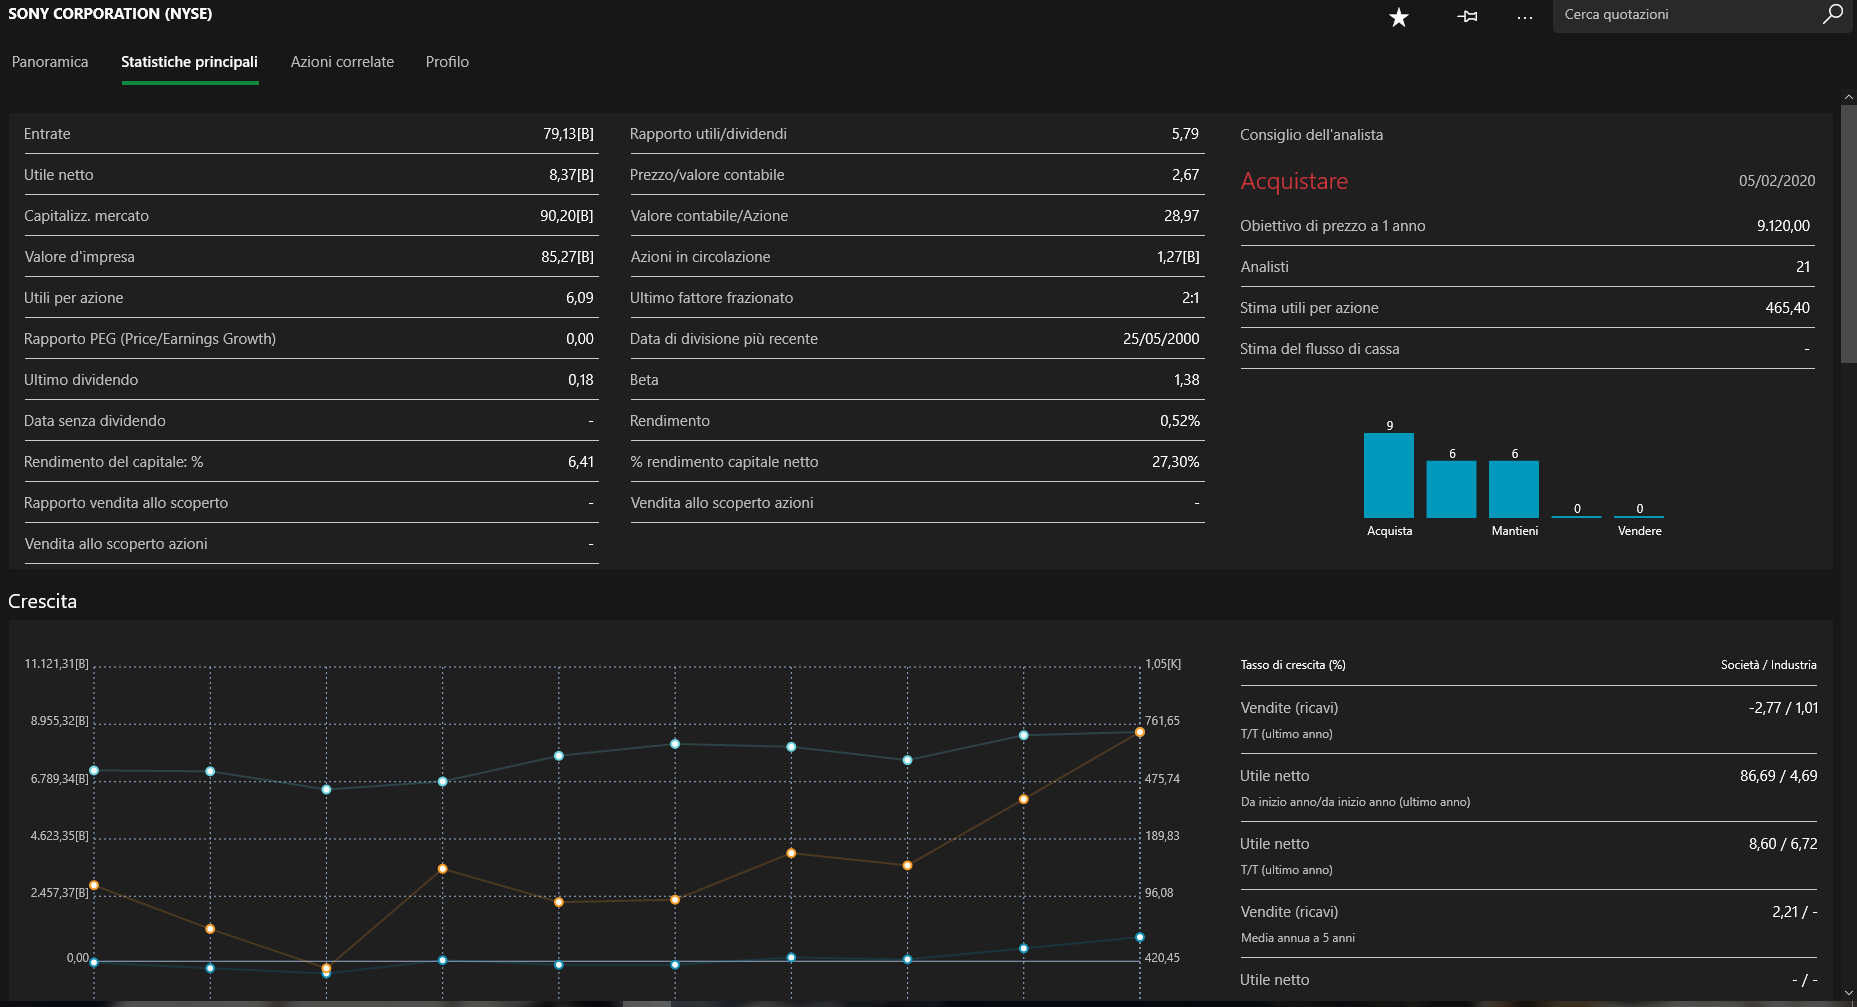Image resolution: width=1857 pixels, height=1007 pixels.
Task: Click Ultimo fattore frazionato value 2:1
Action: click(x=1190, y=298)
